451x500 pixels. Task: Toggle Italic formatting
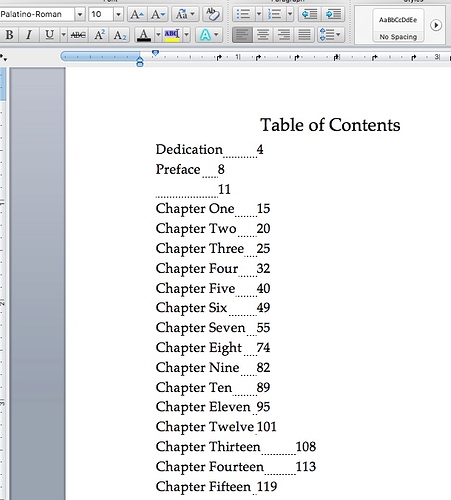[x=29, y=35]
